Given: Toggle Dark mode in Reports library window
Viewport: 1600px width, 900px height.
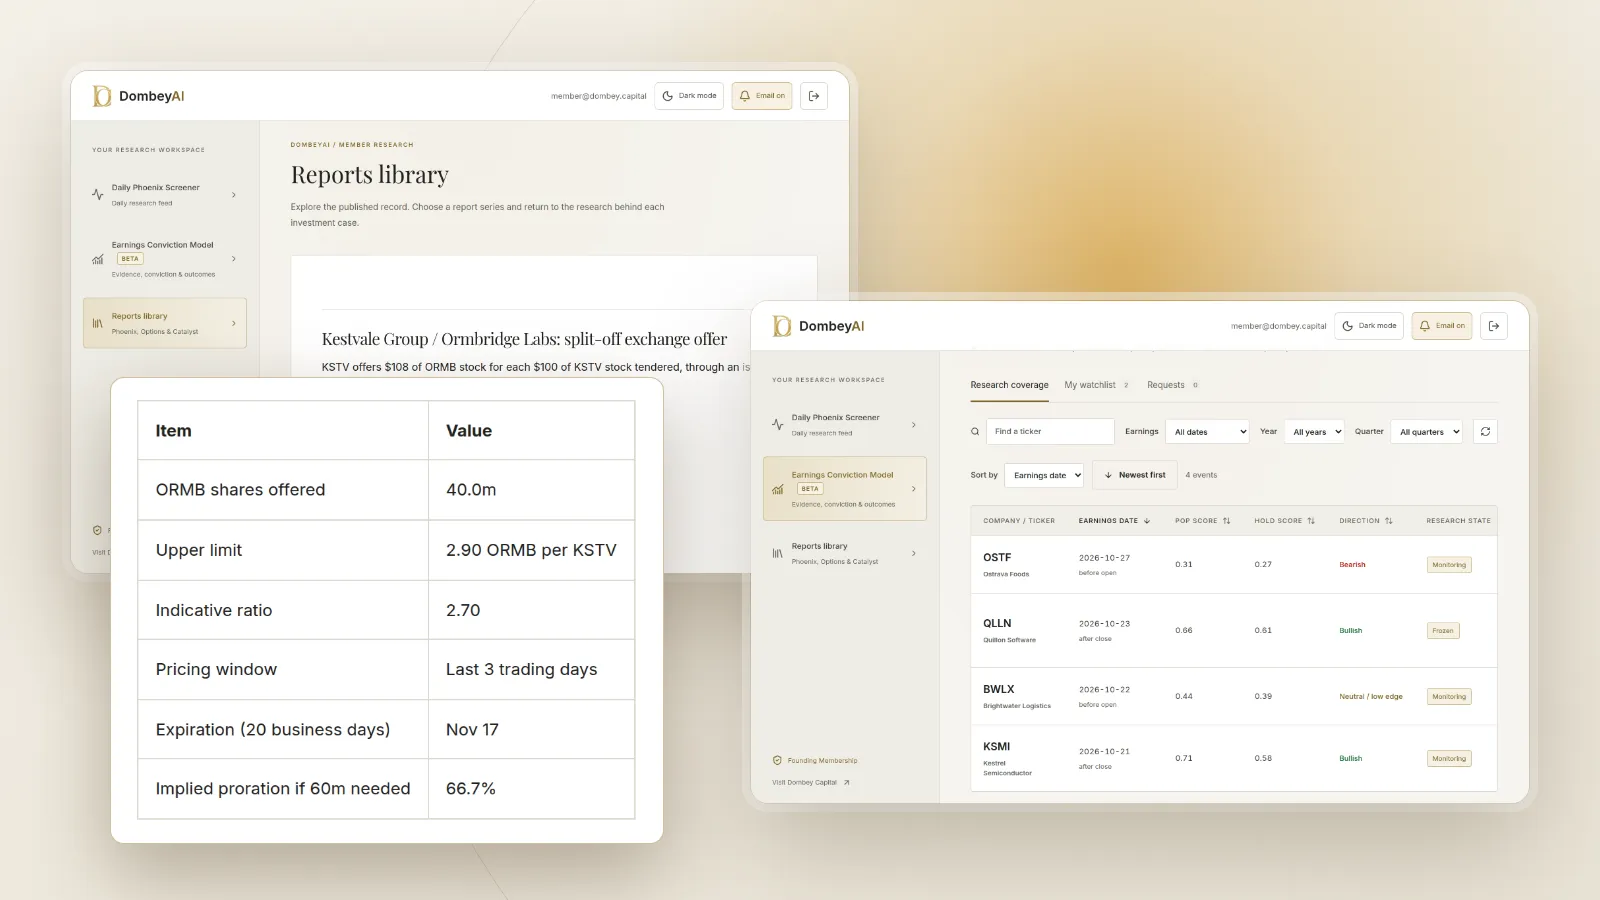Looking at the screenshot, I should coord(689,96).
